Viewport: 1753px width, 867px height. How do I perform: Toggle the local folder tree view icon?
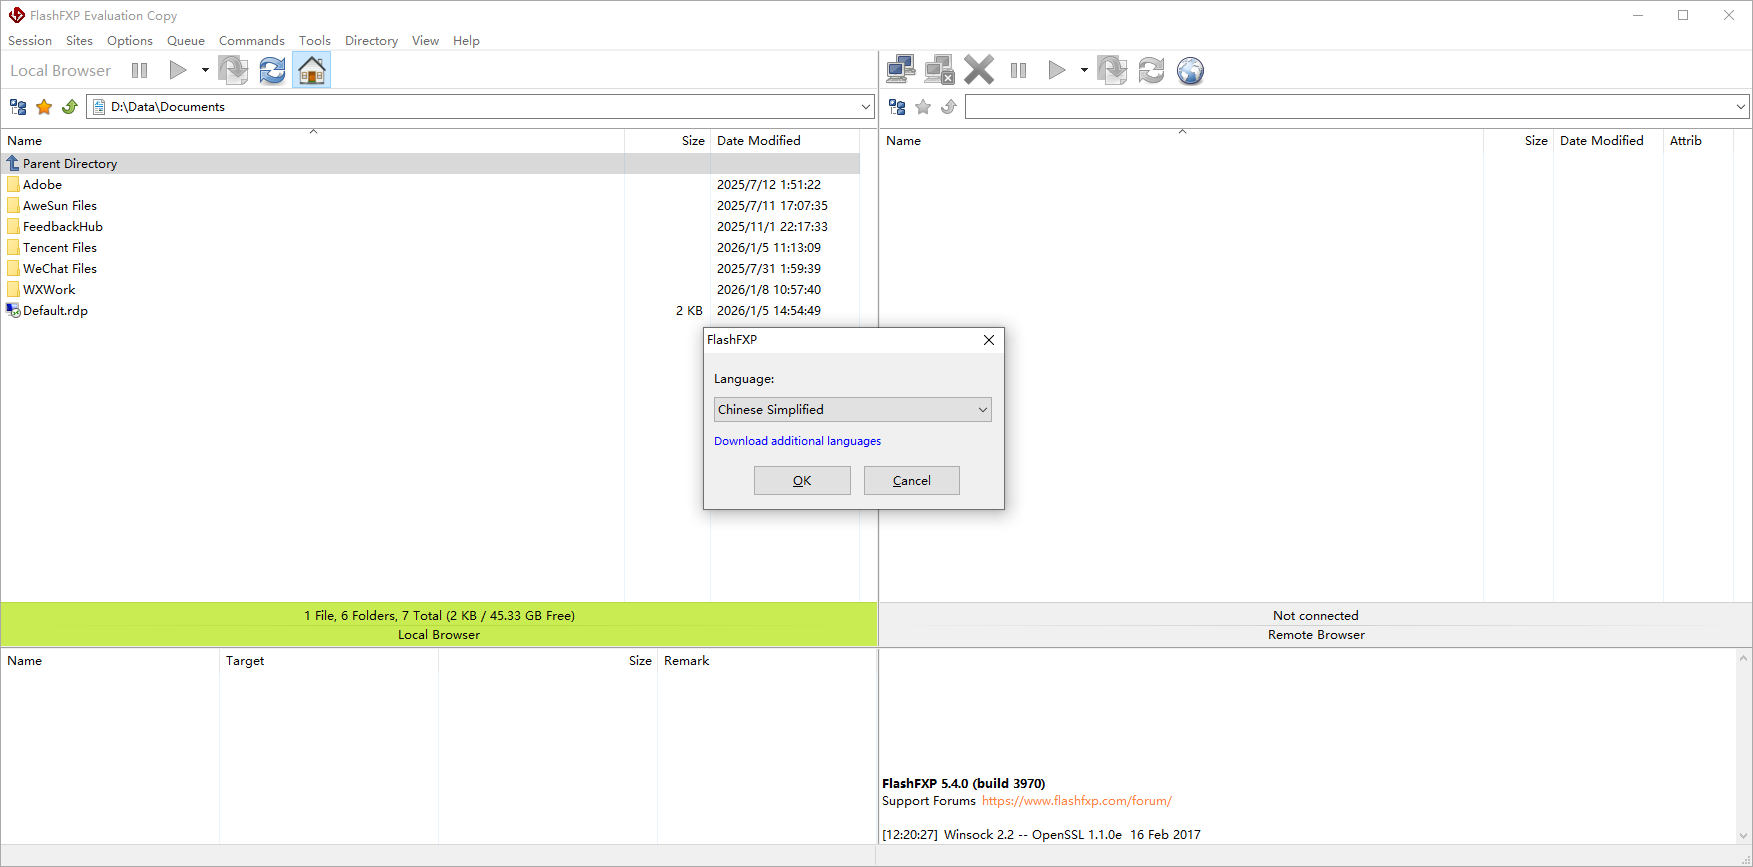tap(18, 107)
